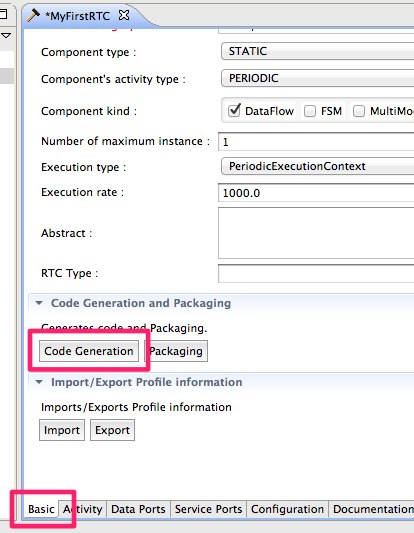Open the Configuration tab
Screen dimensions: 414x533
point(288,509)
